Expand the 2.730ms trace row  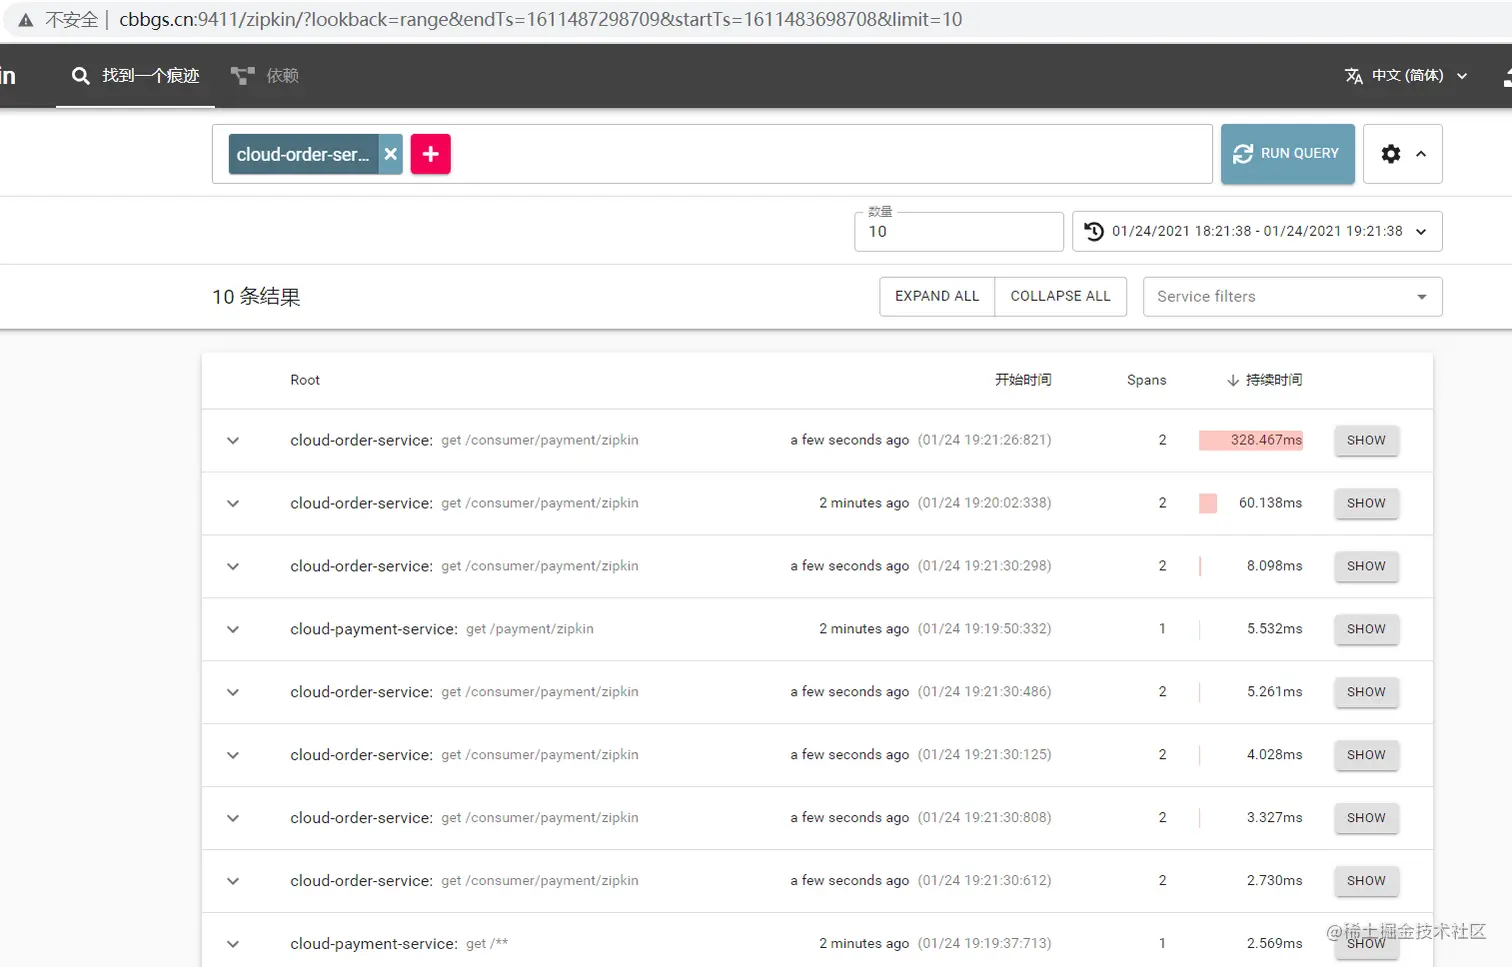[x=233, y=881]
